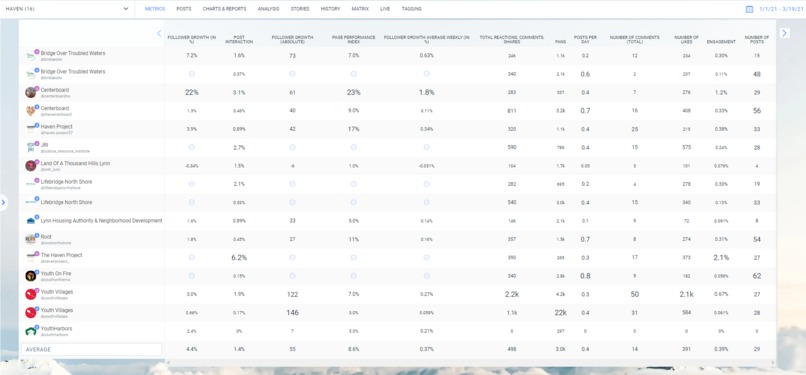Open the Haven Project row name
The image size is (806, 375).
(57, 126)
